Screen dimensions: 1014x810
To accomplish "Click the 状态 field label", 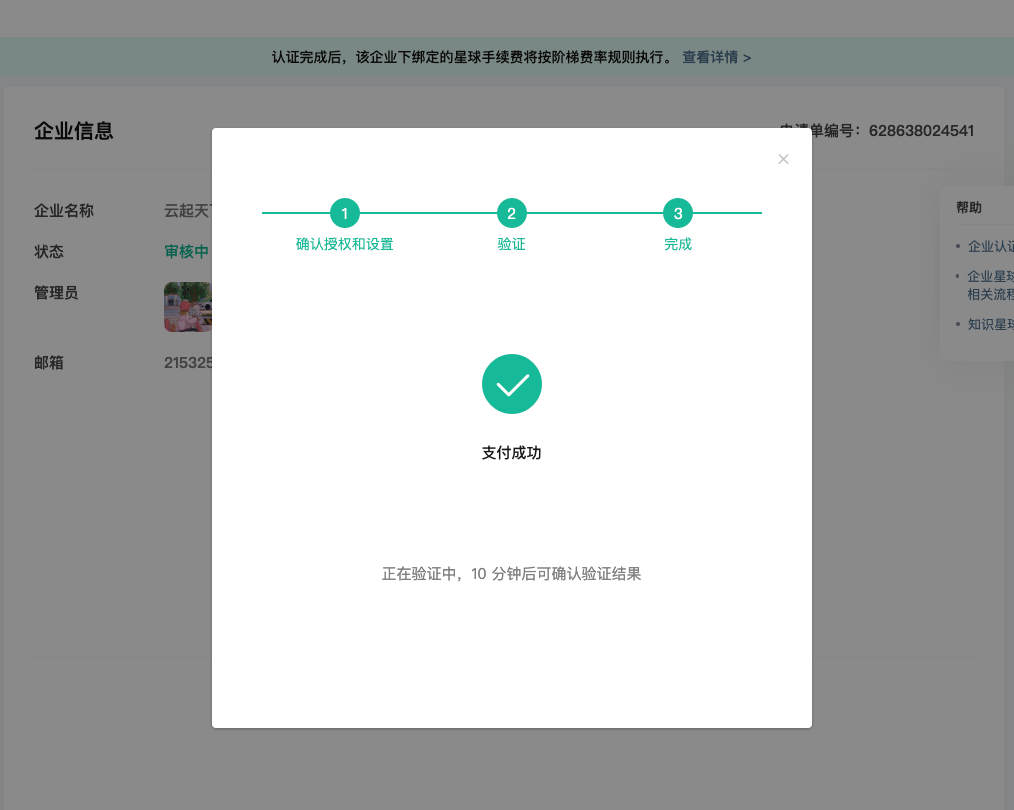I will pos(49,251).
